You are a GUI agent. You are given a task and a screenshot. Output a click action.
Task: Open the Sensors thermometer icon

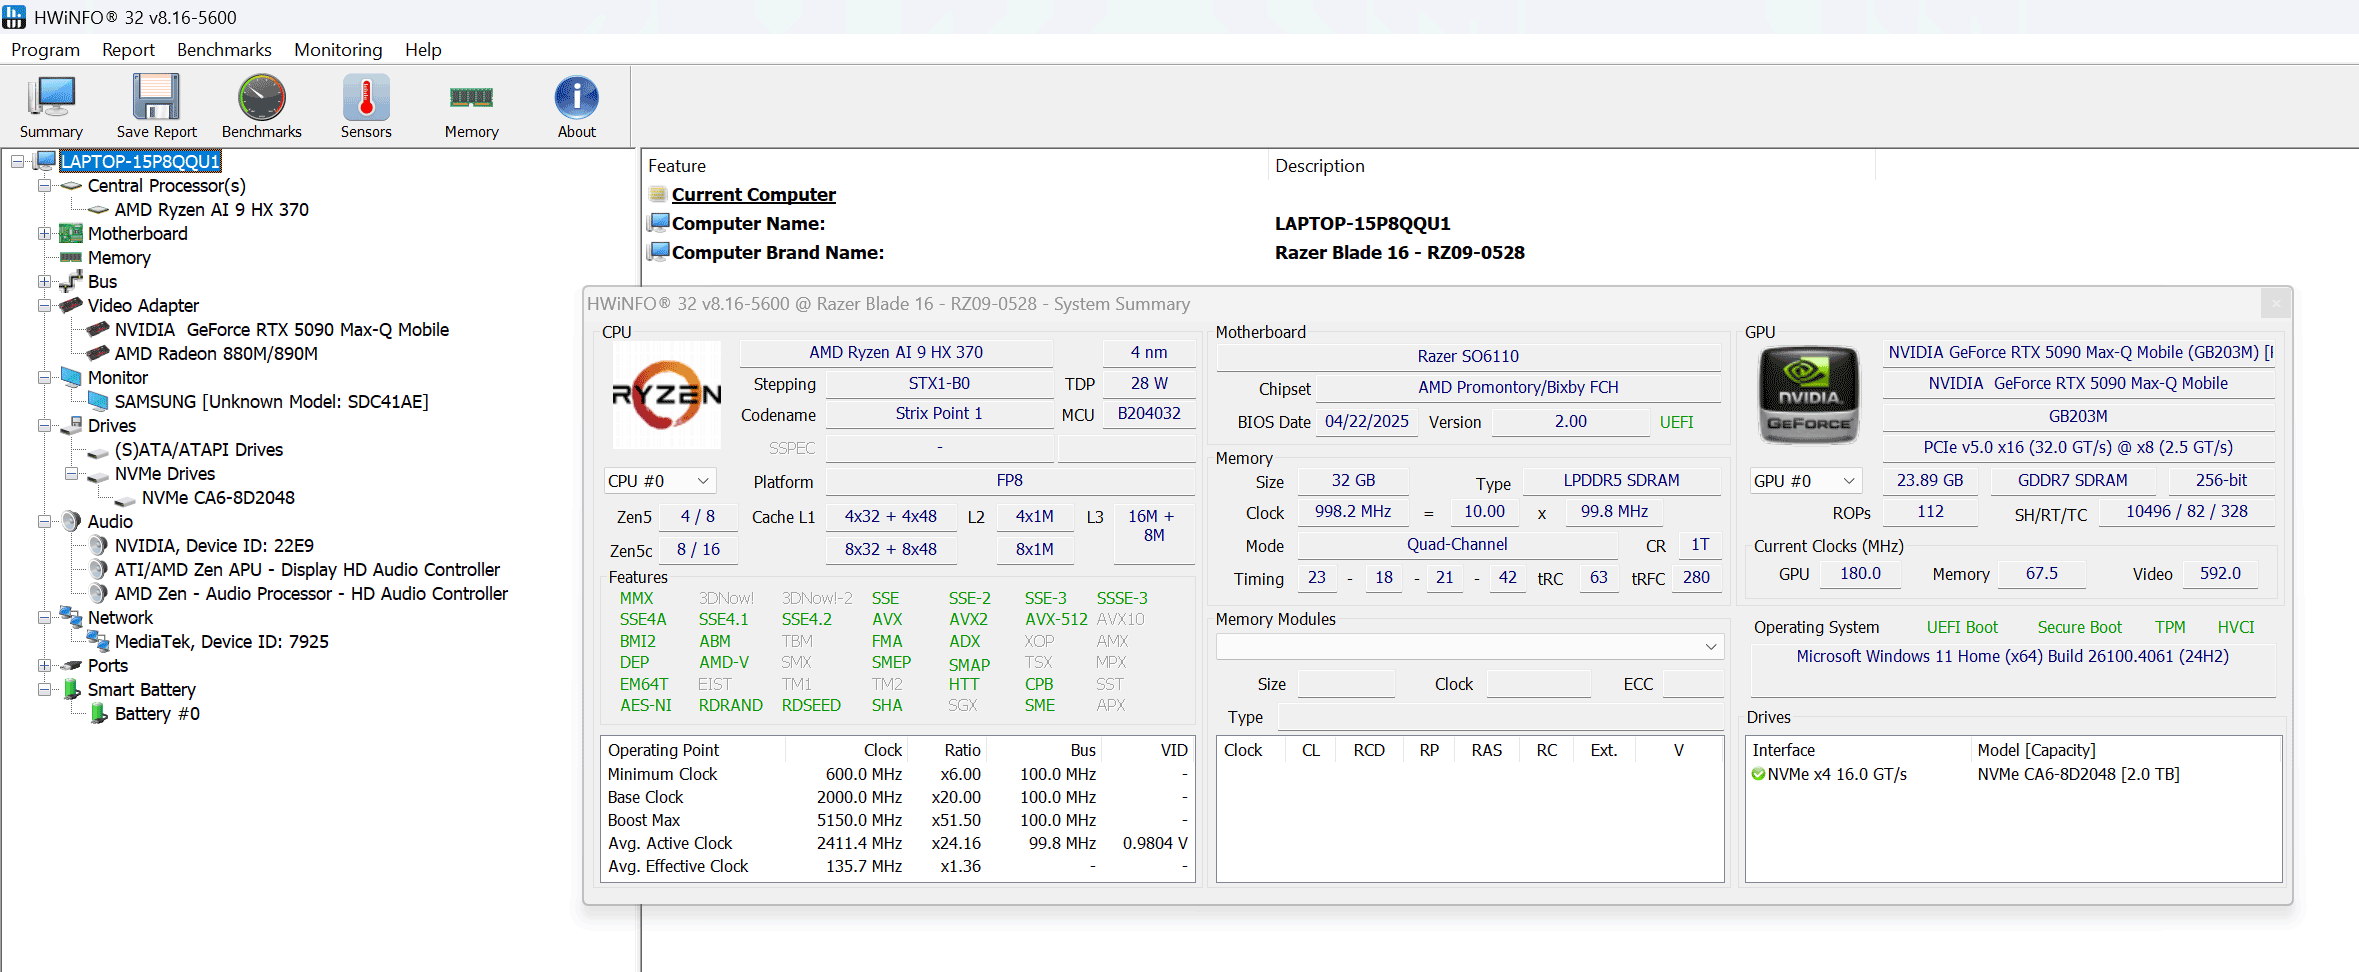[366, 98]
